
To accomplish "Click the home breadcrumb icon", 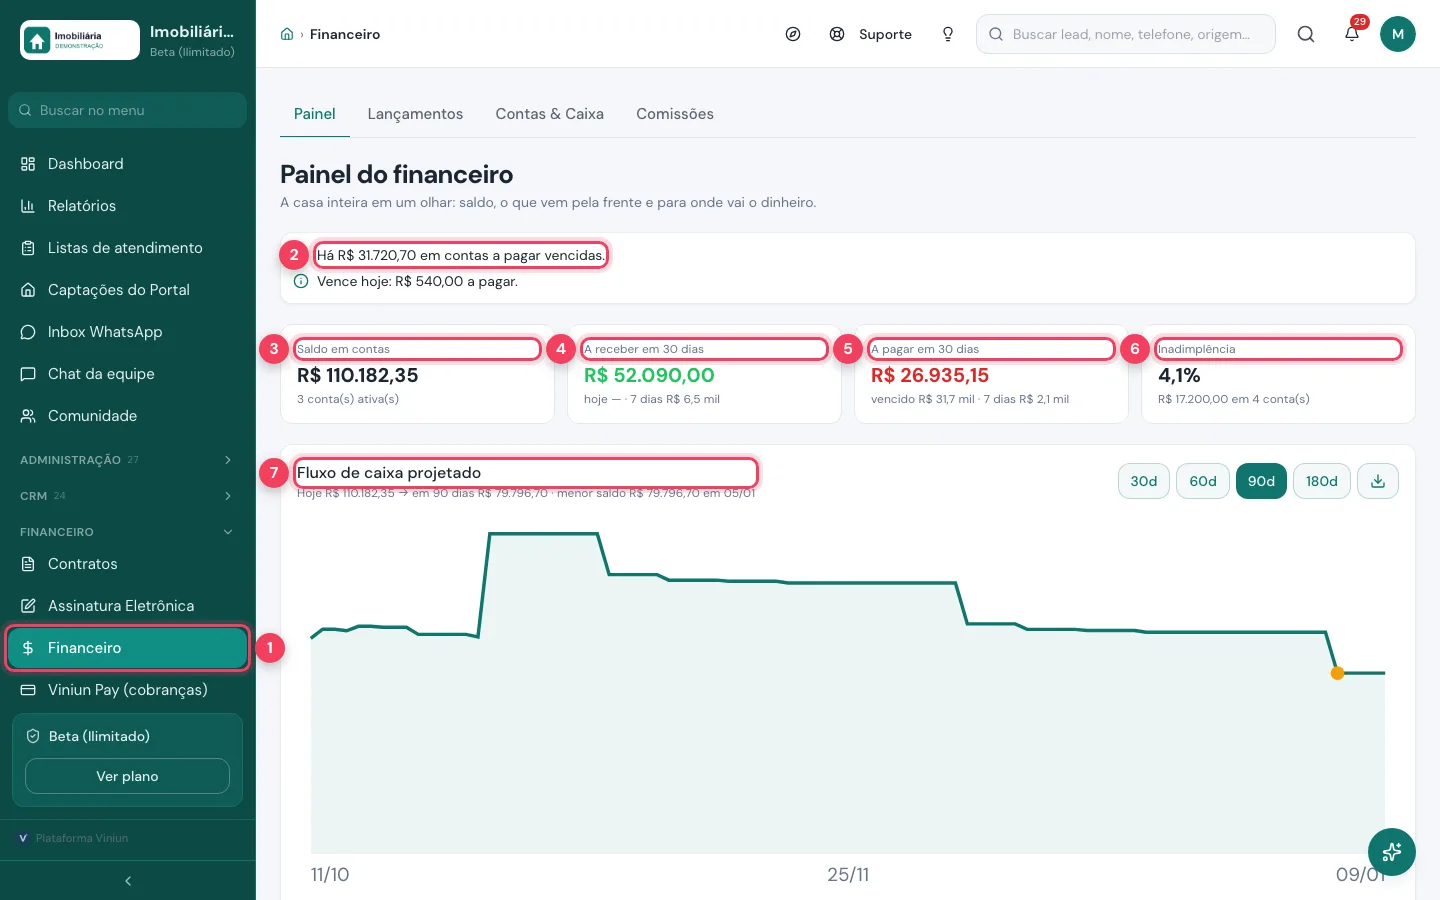I will (287, 34).
